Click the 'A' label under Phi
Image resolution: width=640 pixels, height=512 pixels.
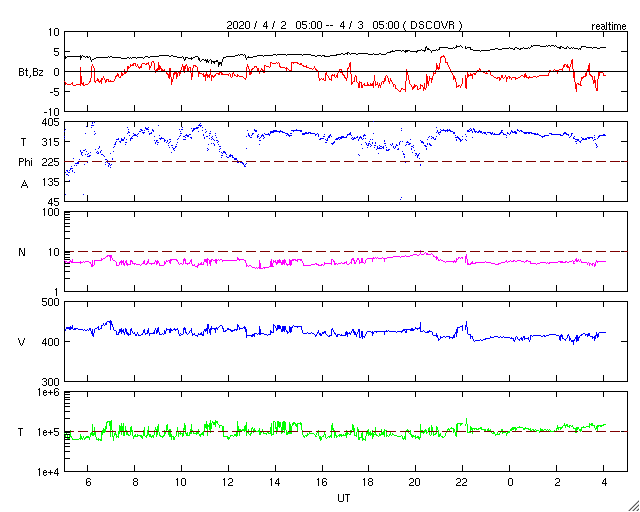(x=24, y=185)
